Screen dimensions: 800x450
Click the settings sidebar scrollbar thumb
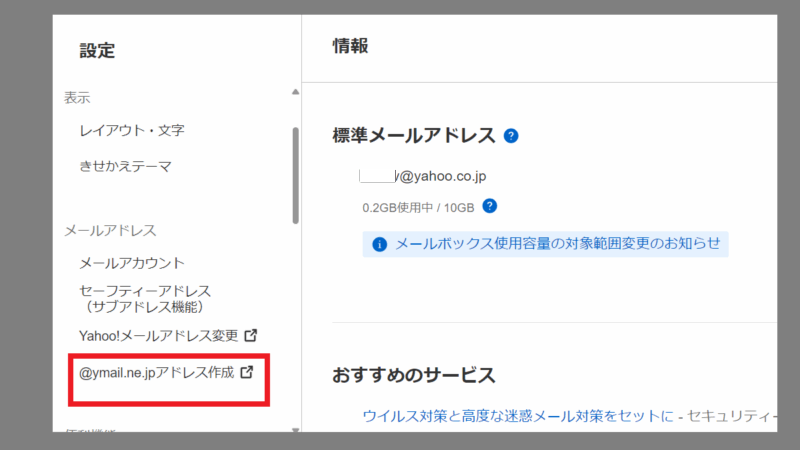coord(295,176)
